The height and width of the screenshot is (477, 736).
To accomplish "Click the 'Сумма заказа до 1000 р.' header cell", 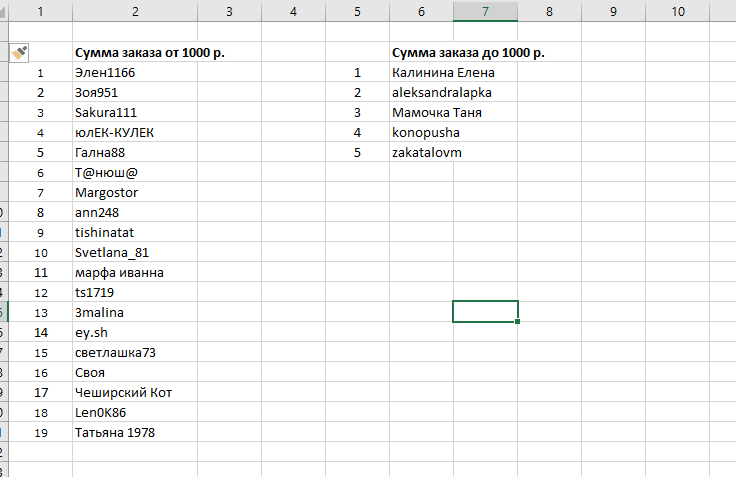I will click(468, 53).
